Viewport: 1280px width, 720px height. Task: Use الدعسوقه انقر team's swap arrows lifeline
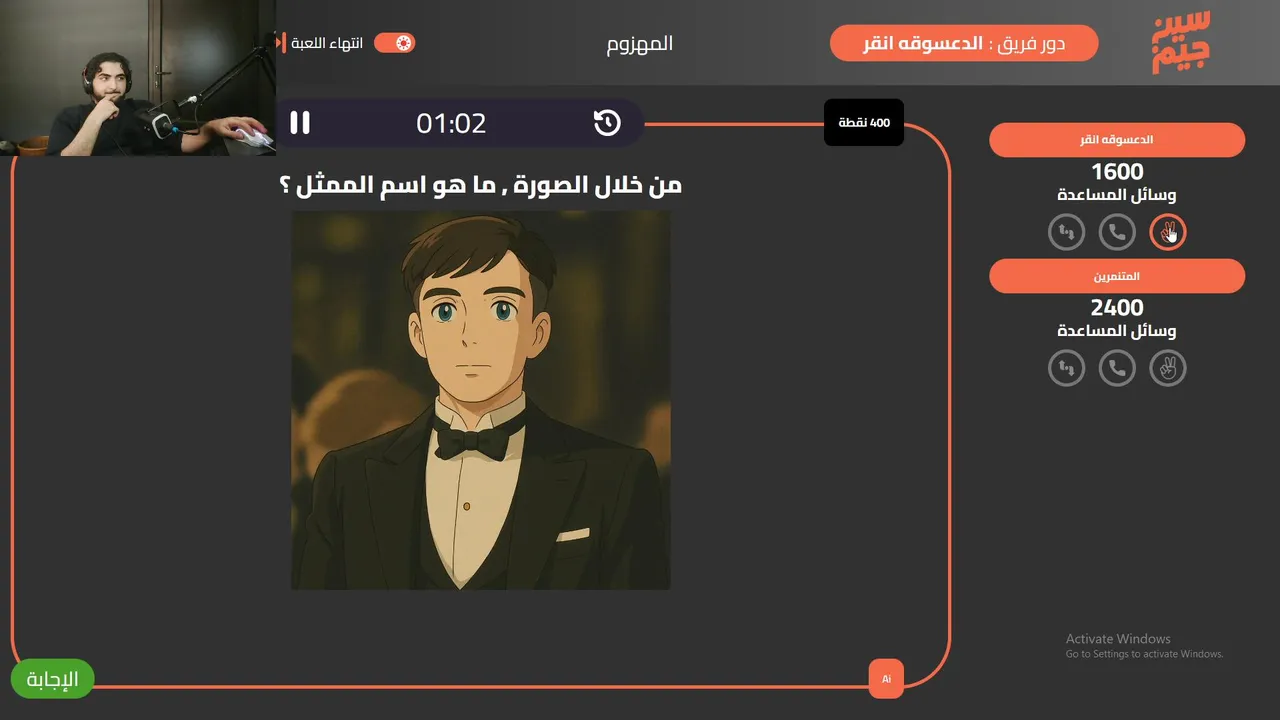[1067, 233]
